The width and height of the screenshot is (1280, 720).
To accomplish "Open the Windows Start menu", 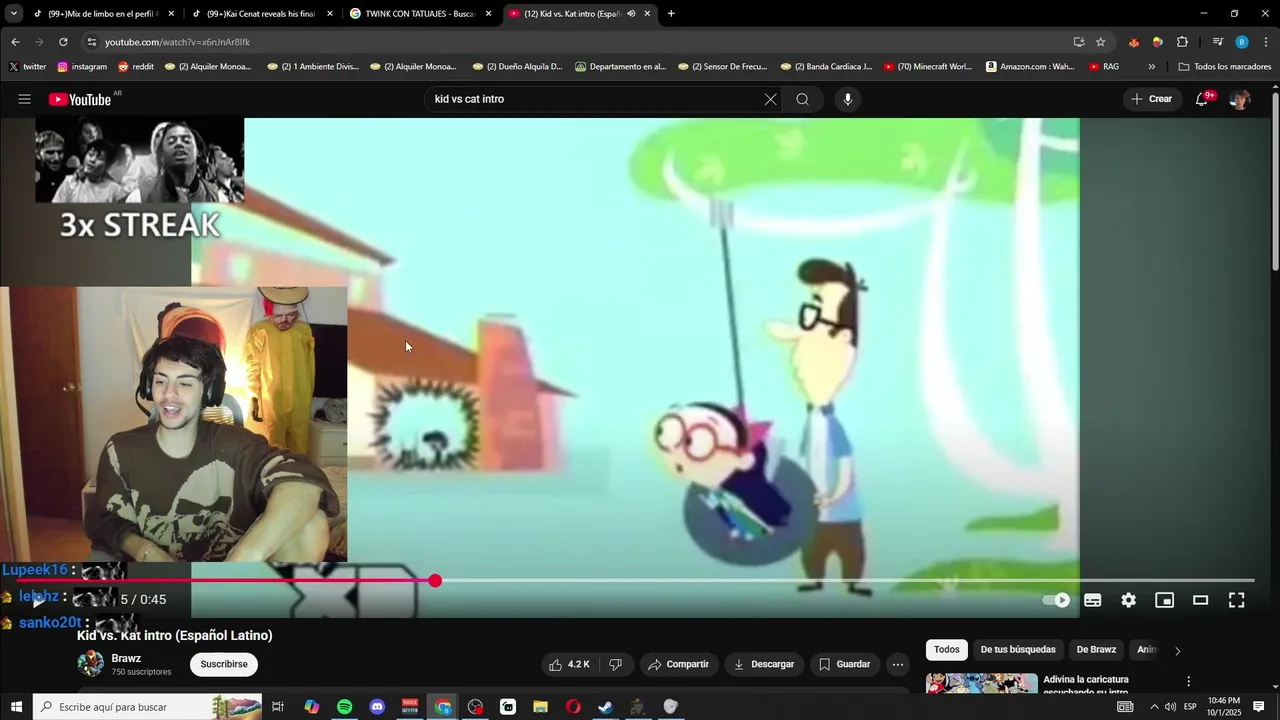I will [16, 707].
